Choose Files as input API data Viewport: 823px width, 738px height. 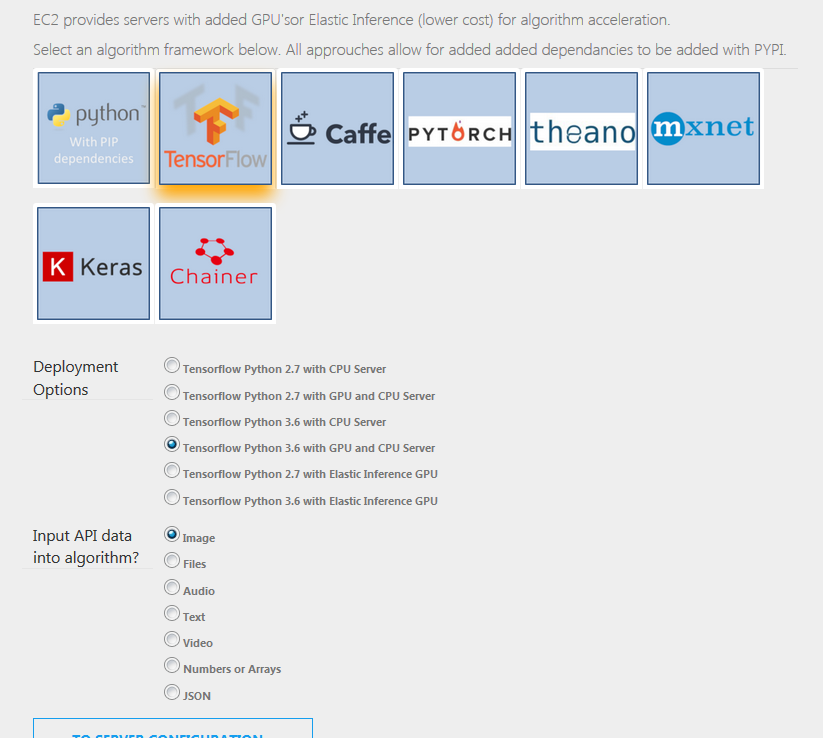tap(172, 561)
